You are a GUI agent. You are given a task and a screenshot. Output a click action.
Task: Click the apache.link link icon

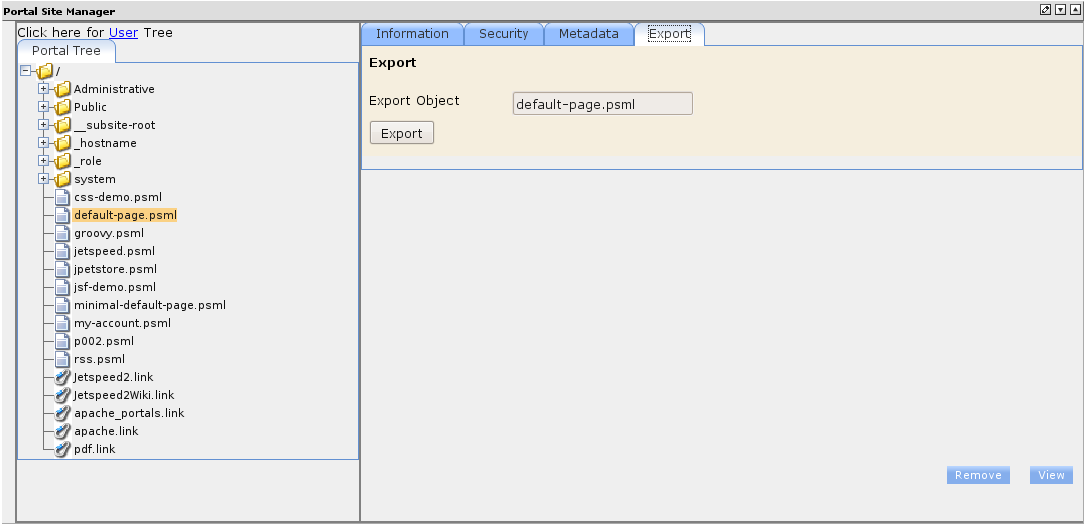point(63,431)
